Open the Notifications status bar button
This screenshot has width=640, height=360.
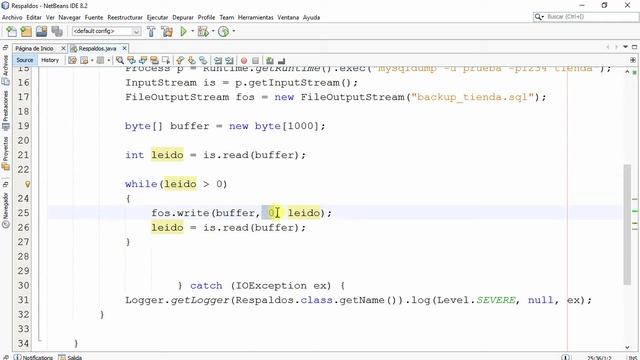point(34,357)
